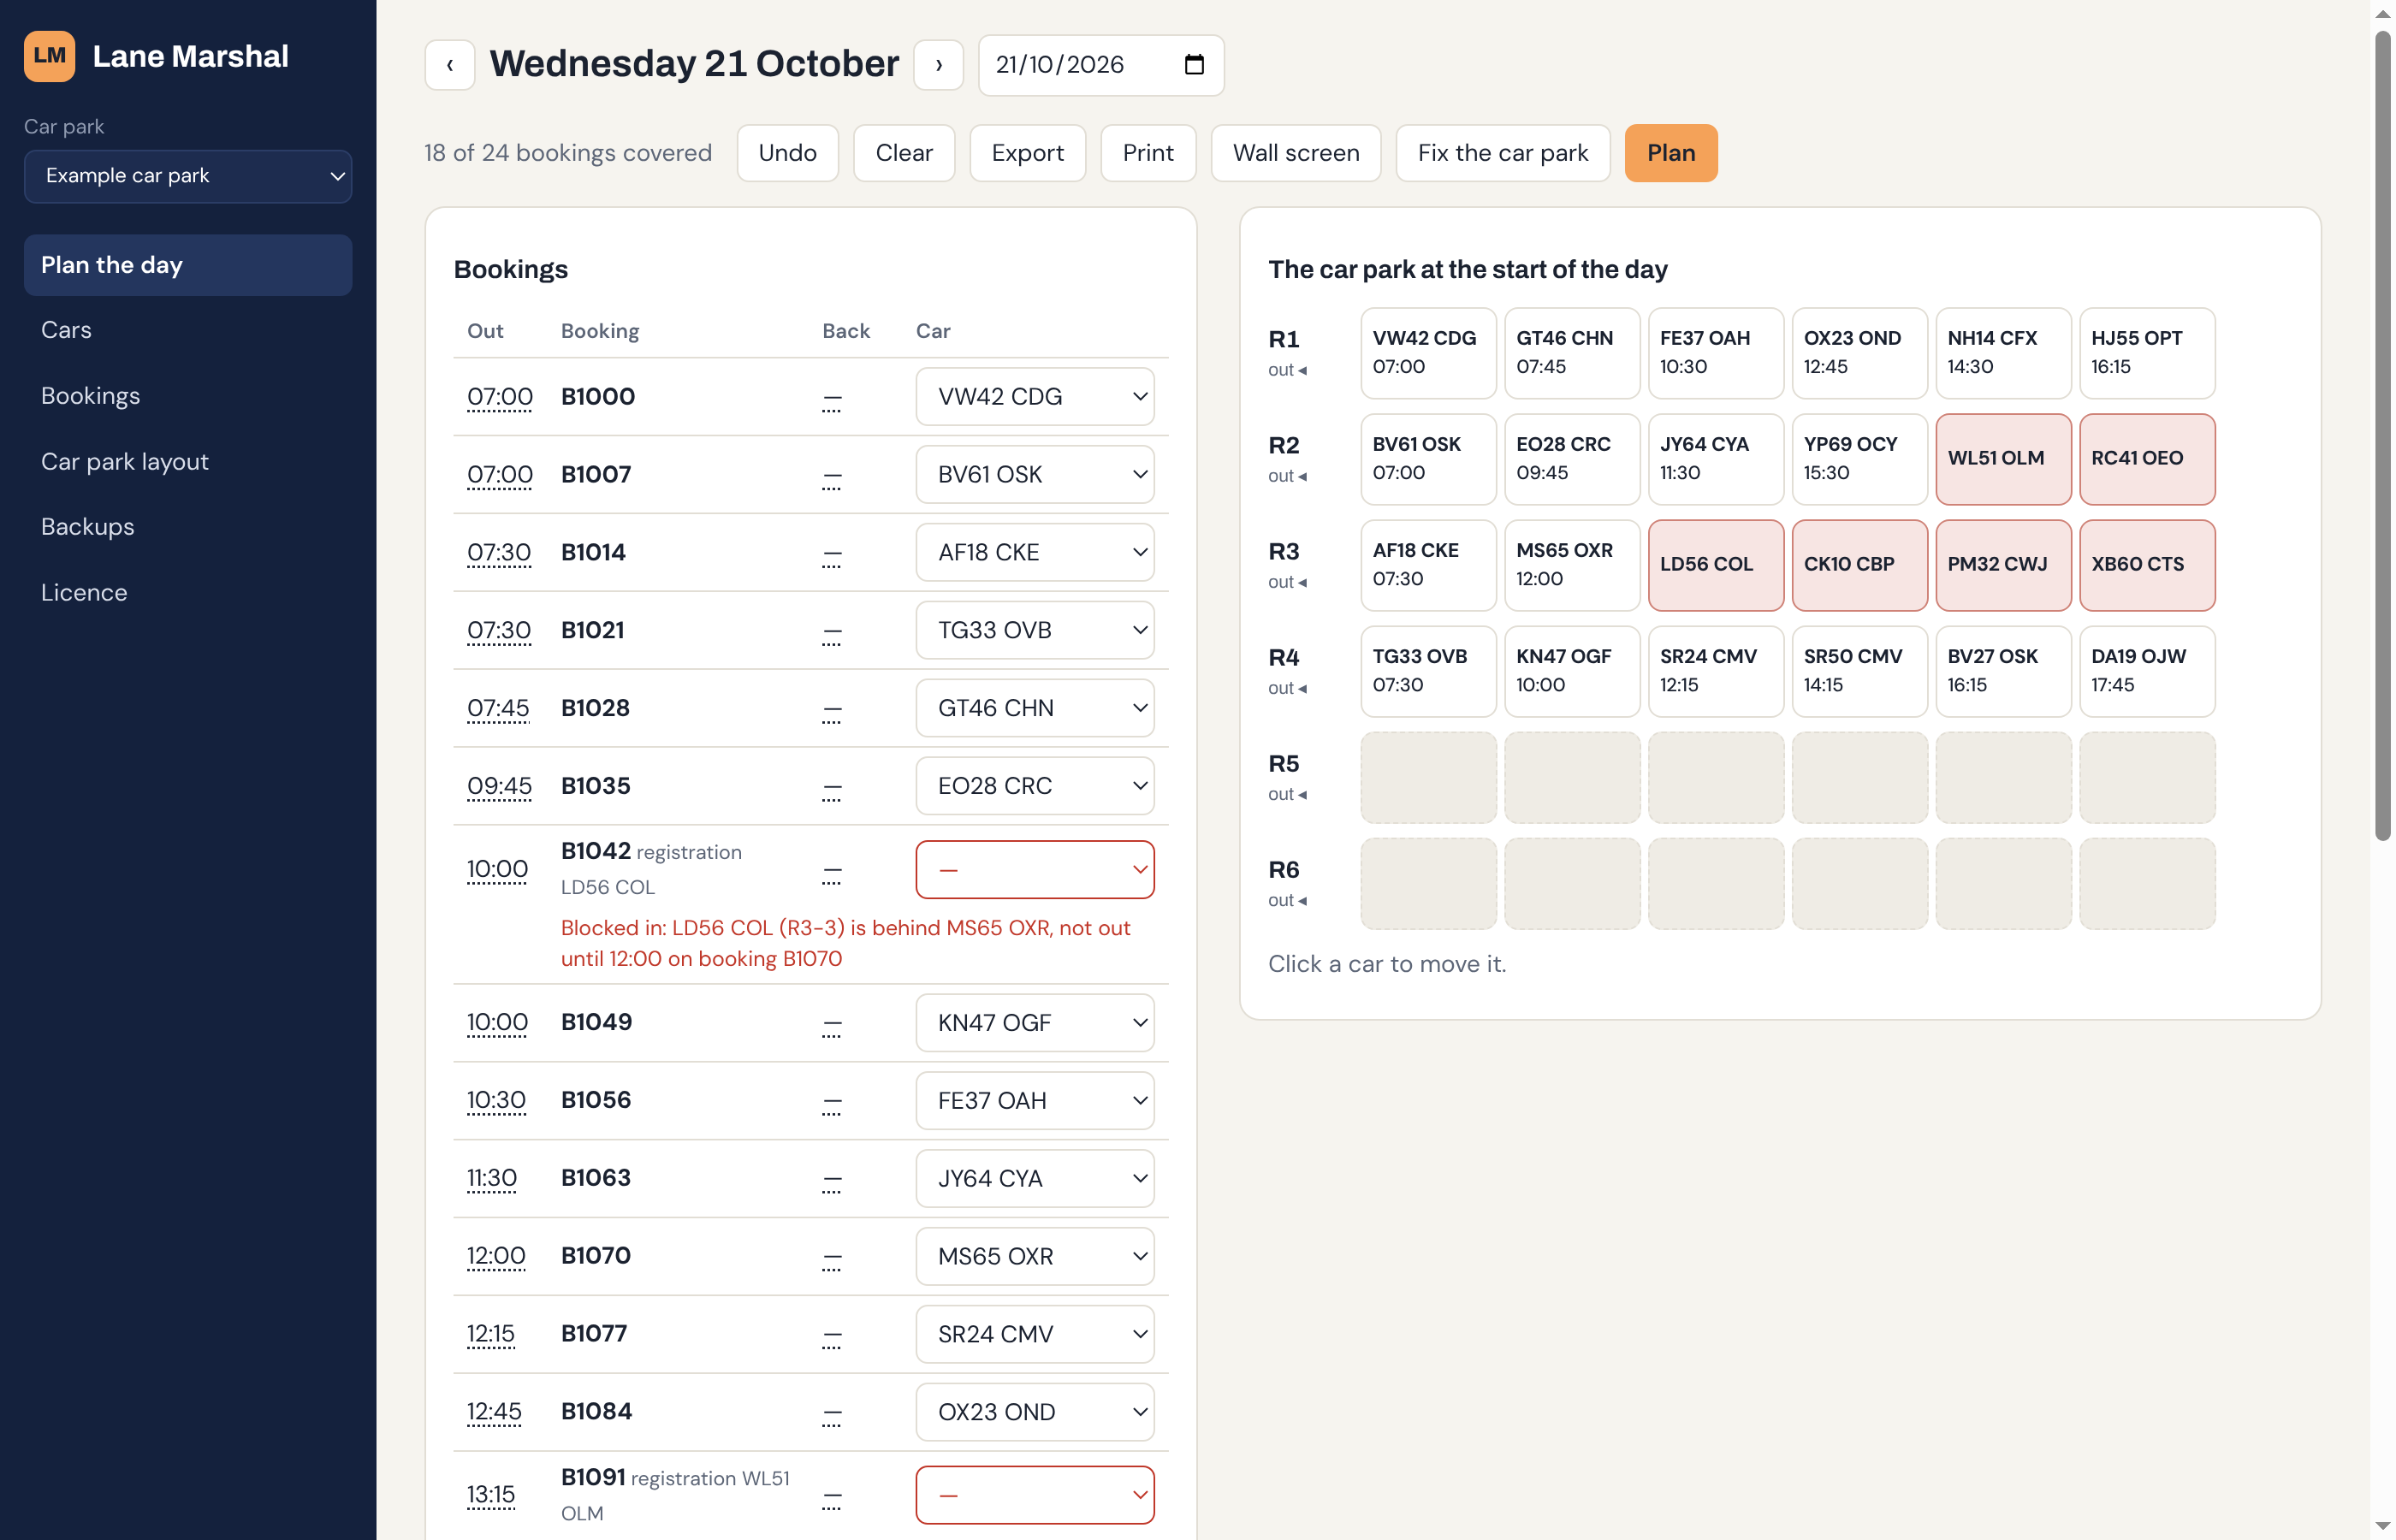Edit the 21/10/2026 date field
2396x1540 pixels.
click(x=1100, y=65)
